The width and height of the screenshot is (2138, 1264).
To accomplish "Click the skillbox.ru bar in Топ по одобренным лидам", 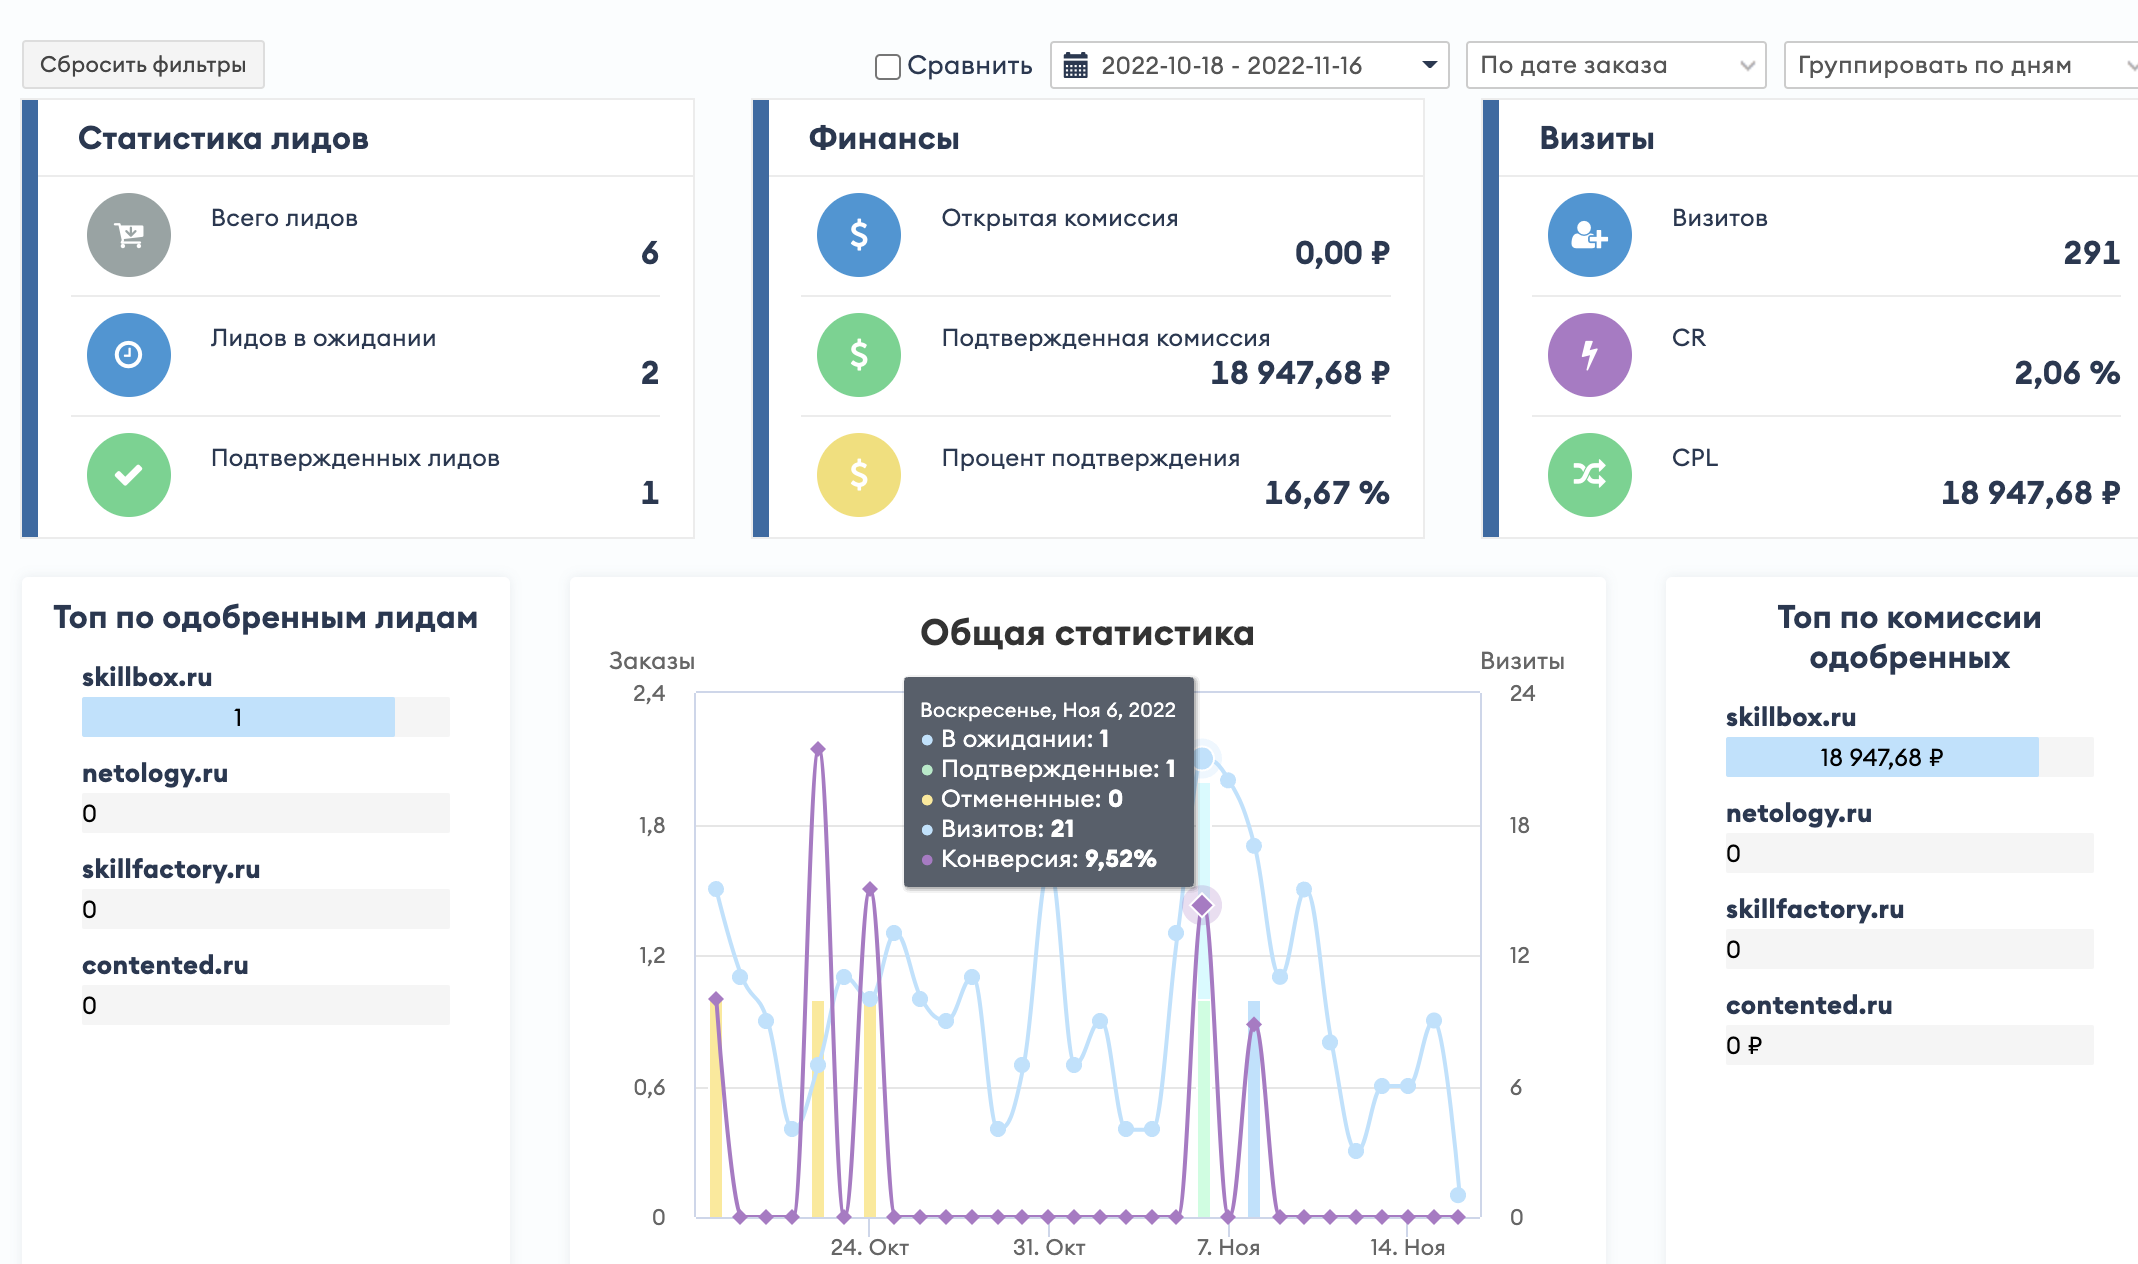I will point(238,717).
